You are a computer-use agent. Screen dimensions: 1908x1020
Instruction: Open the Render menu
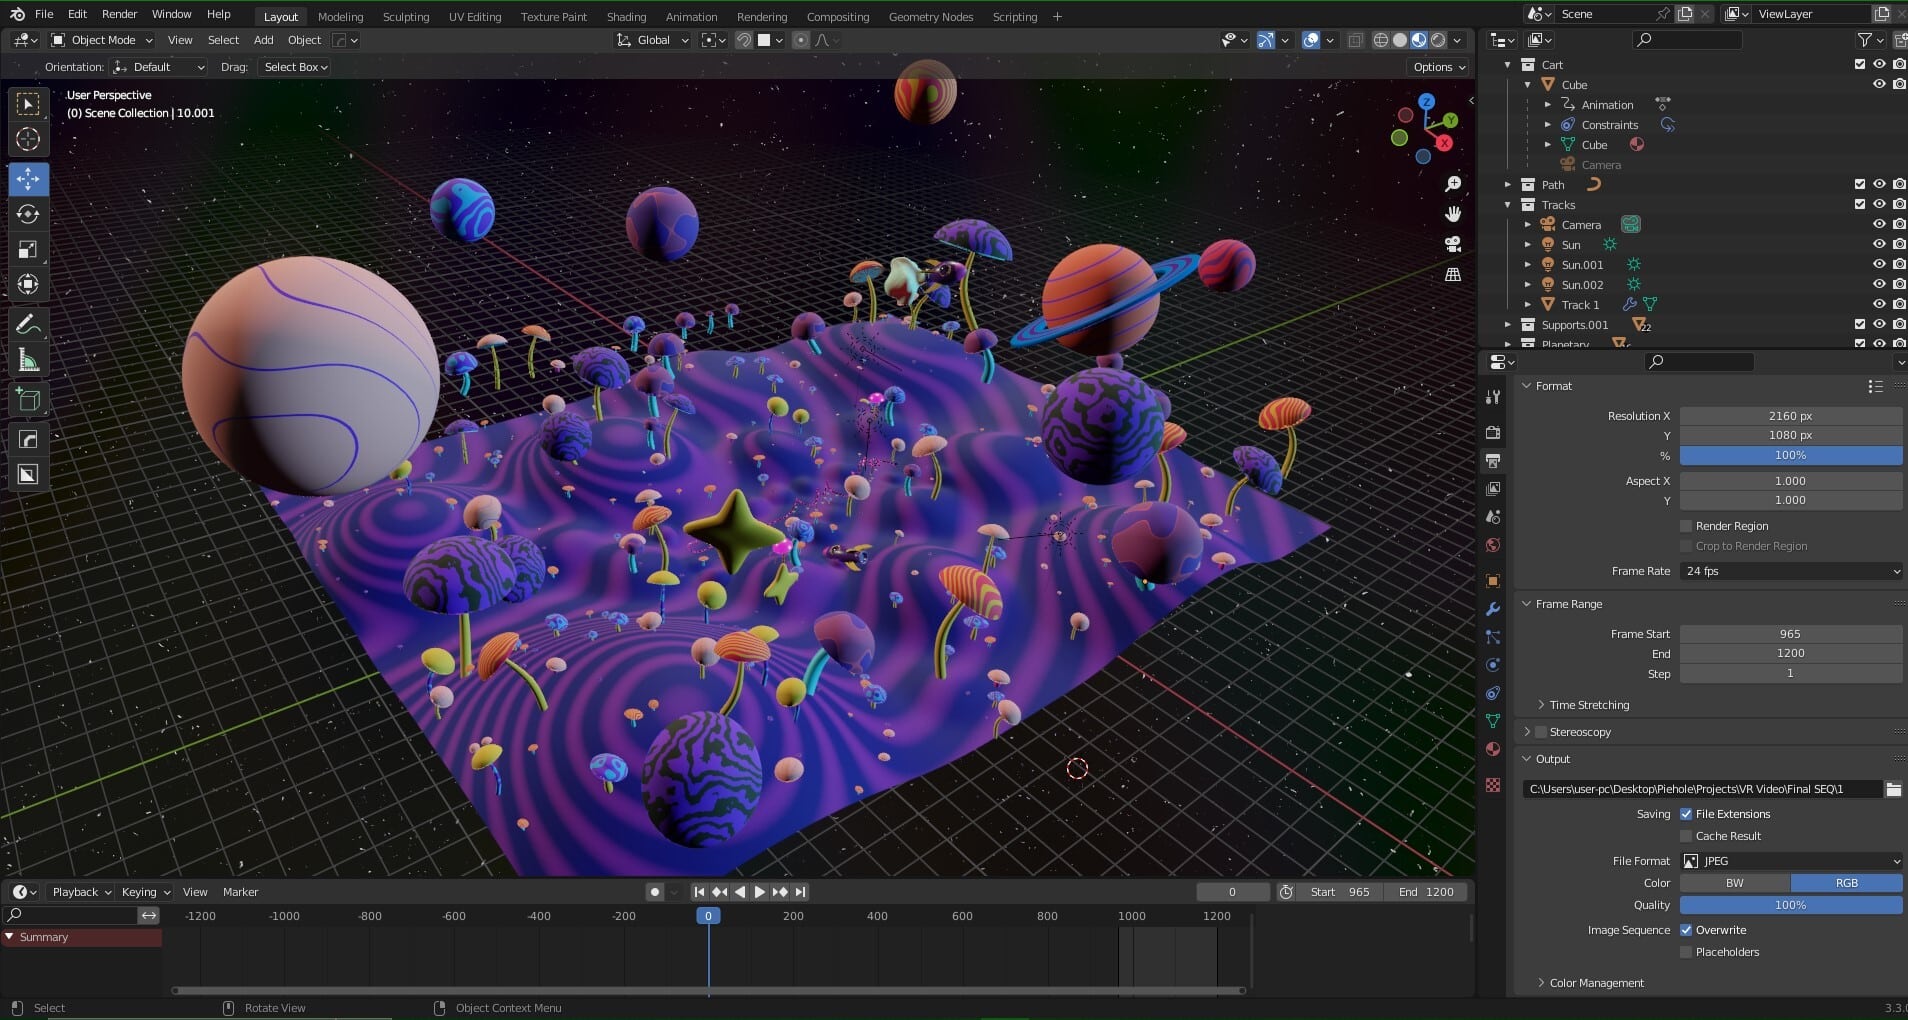[119, 13]
